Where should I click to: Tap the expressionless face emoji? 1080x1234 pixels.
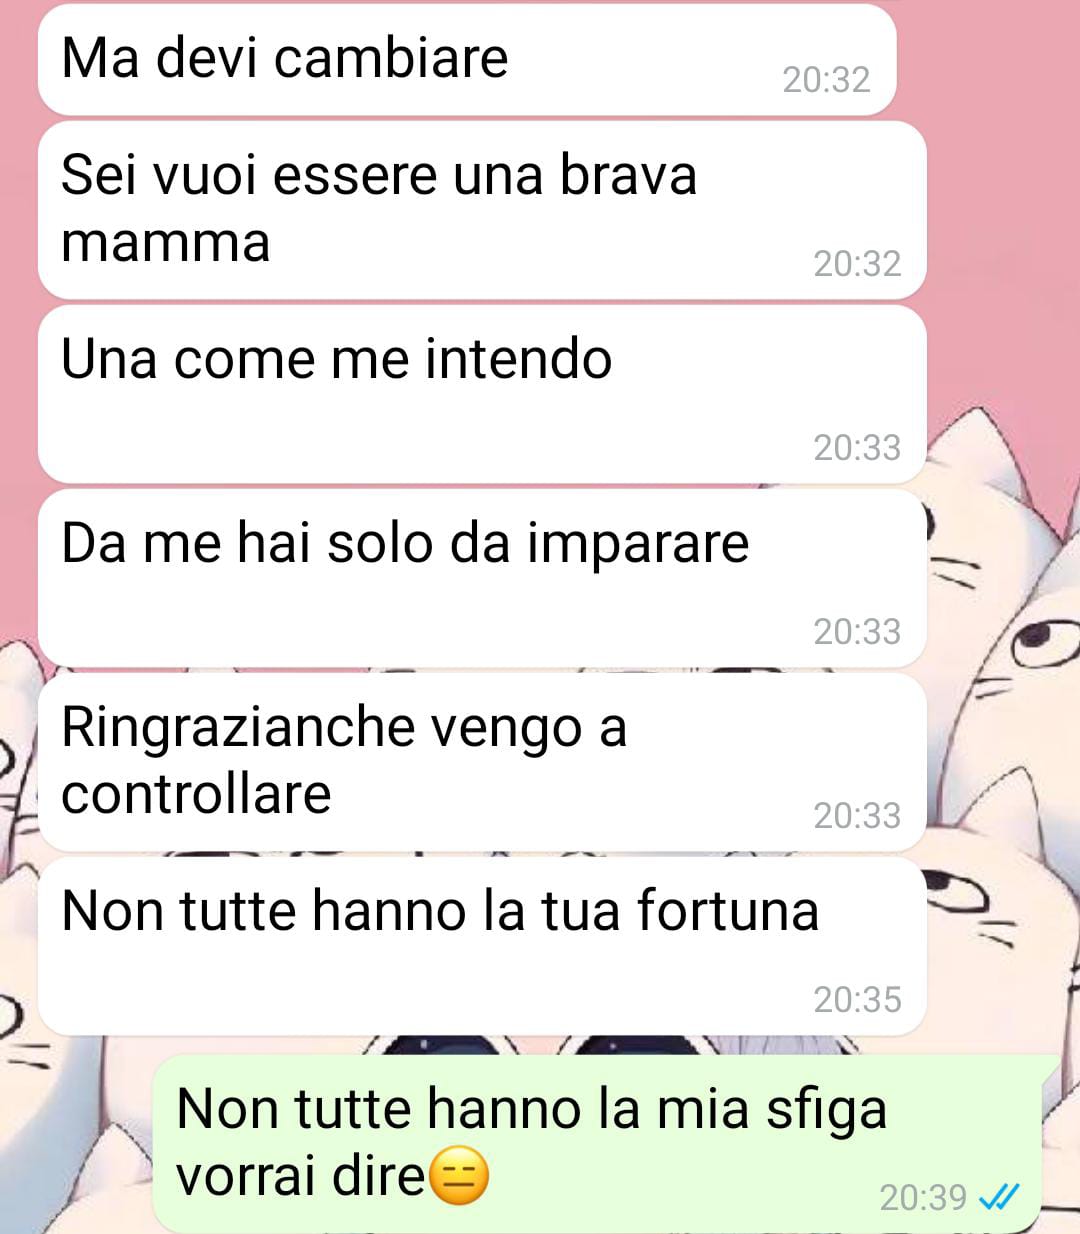[459, 1176]
